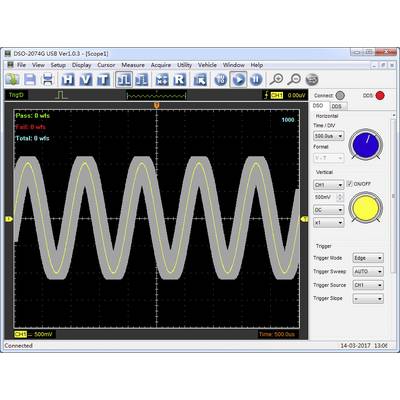Click the round grey icon after zoom out
Image resolution: width=400 pixels, height=400 pixels.
[312, 79]
